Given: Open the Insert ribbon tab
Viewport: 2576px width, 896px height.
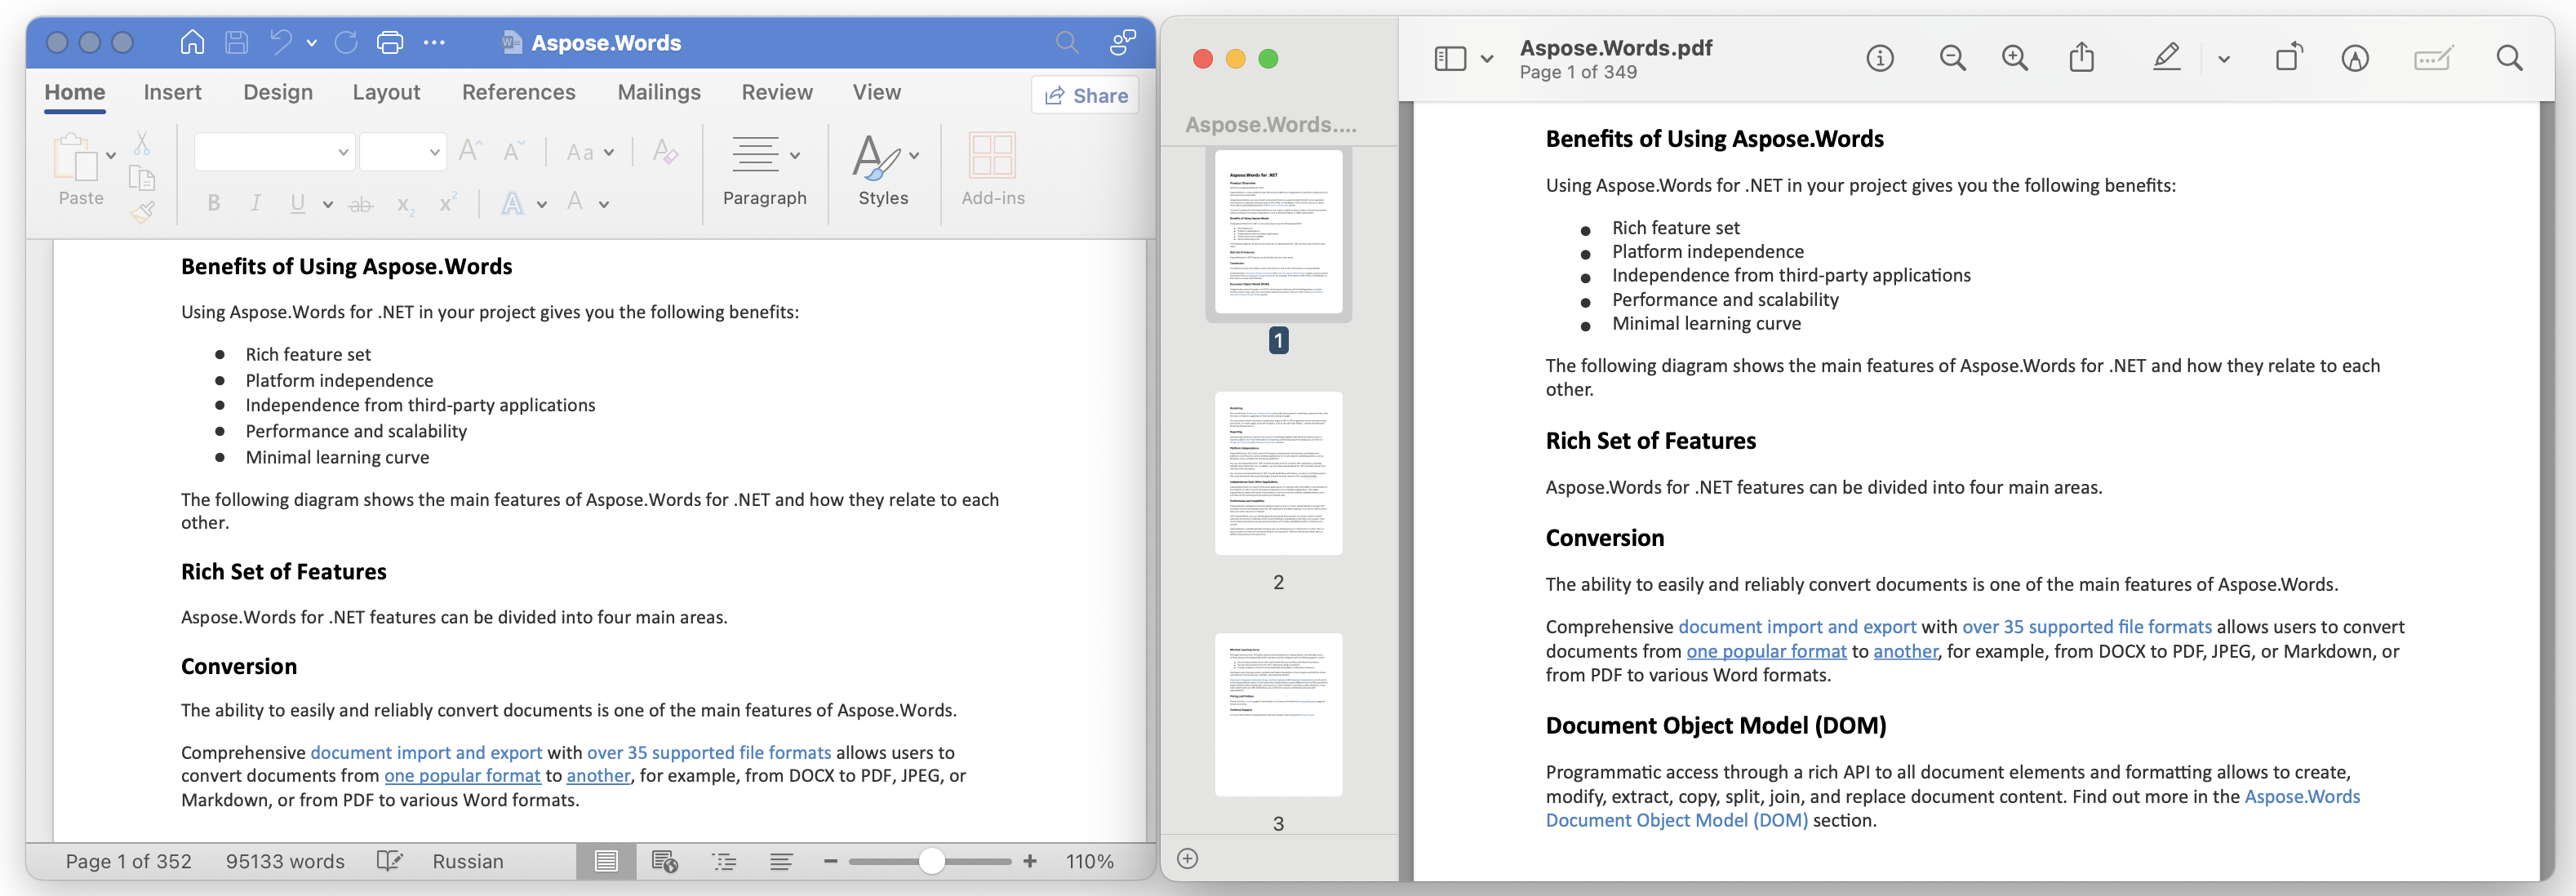Looking at the screenshot, I should pyautogui.click(x=171, y=92).
